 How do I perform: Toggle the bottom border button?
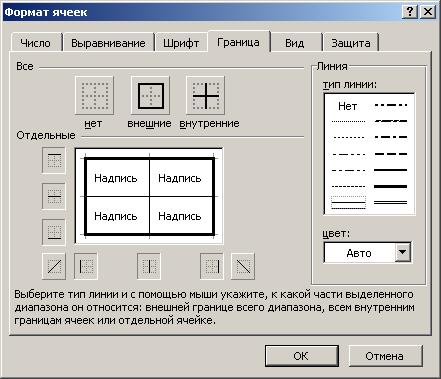54,232
